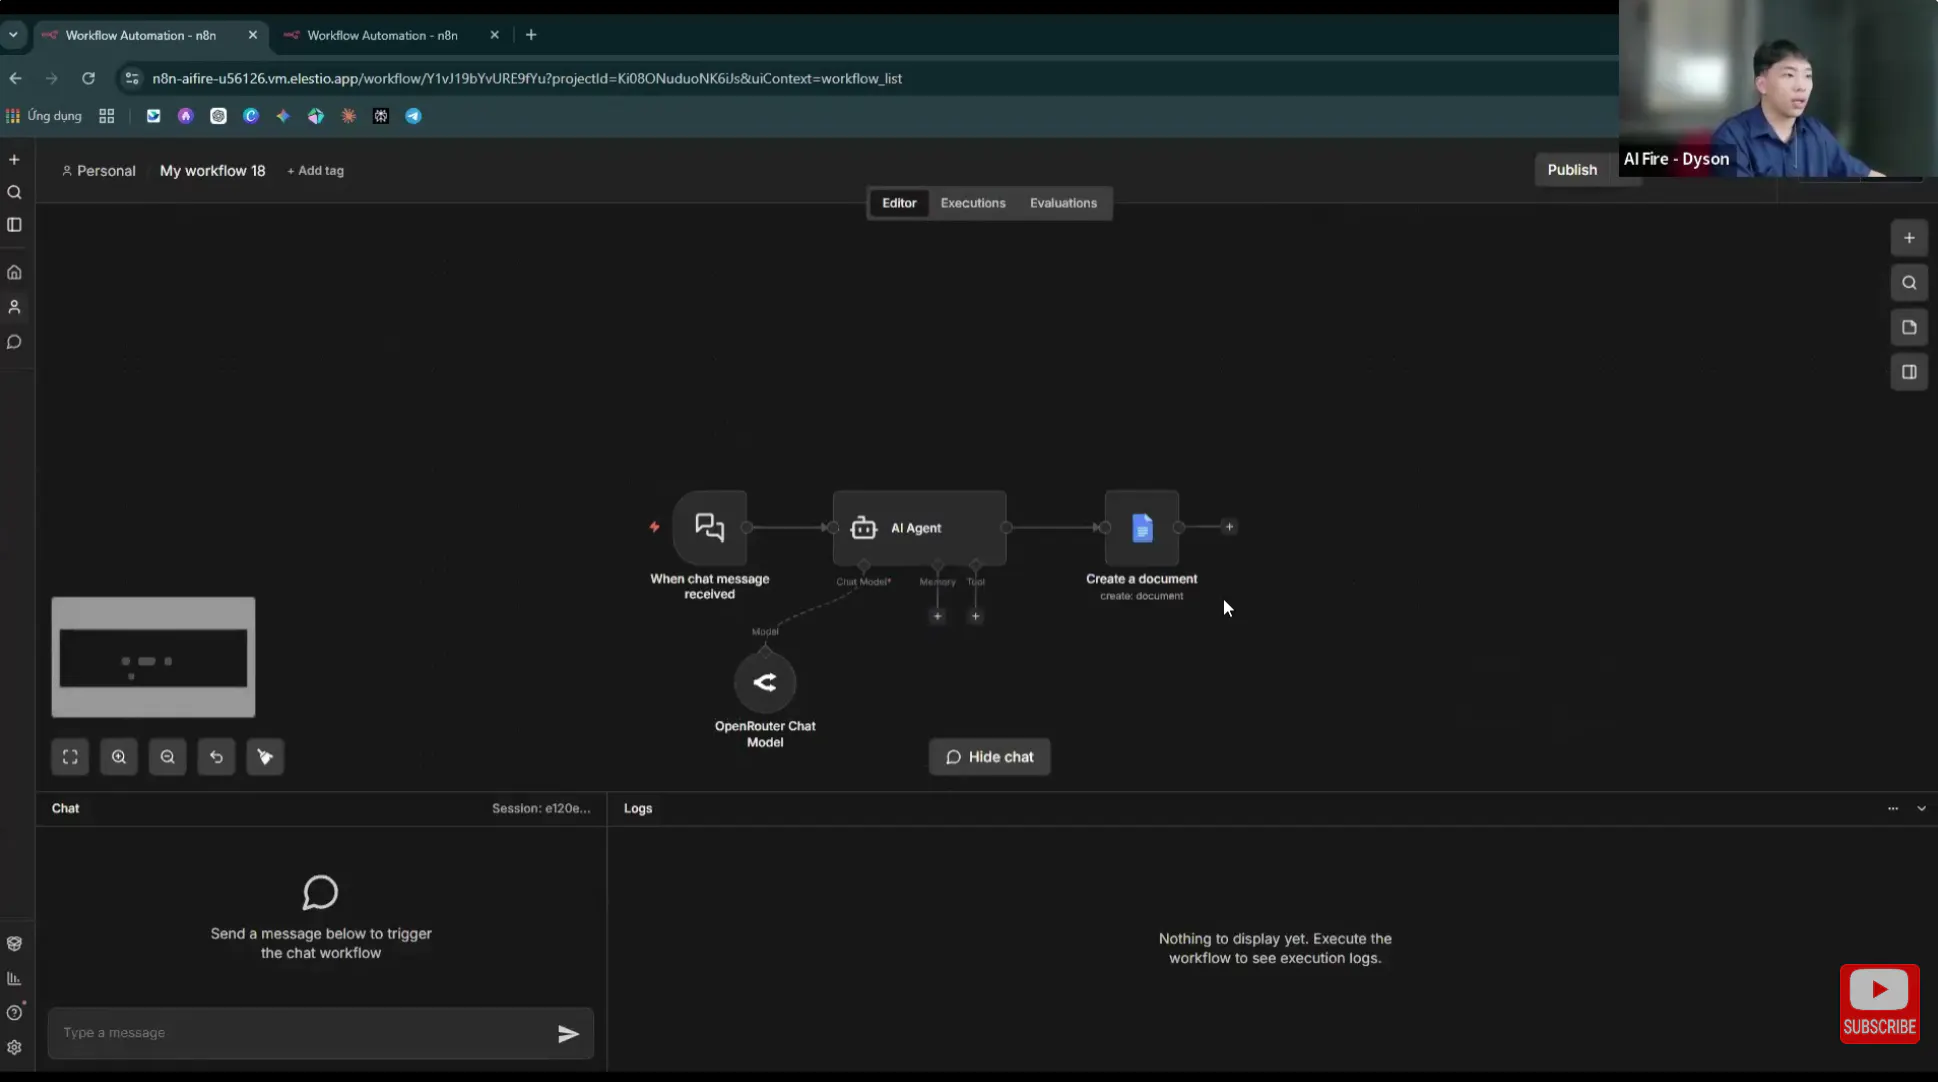Click the chat Session ID label
Image resolution: width=1938 pixels, height=1082 pixels.
pos(541,808)
